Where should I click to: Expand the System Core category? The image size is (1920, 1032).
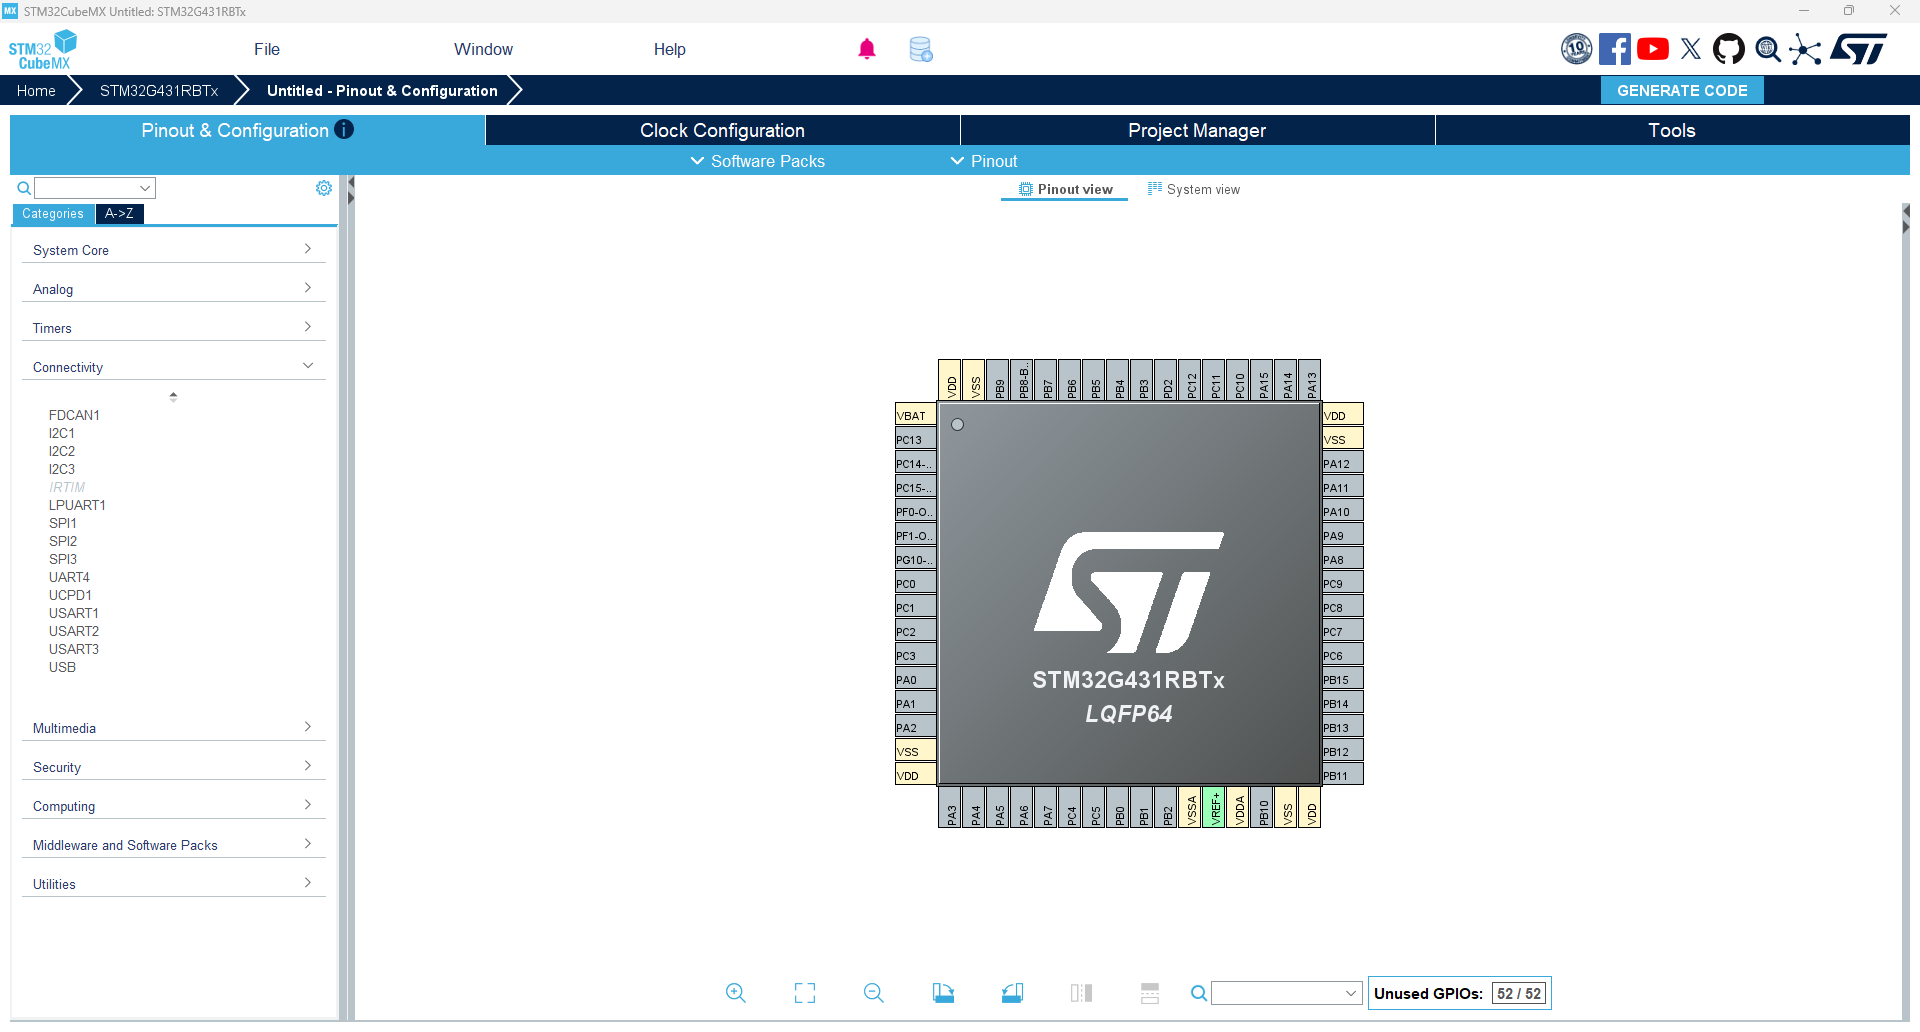click(x=170, y=250)
